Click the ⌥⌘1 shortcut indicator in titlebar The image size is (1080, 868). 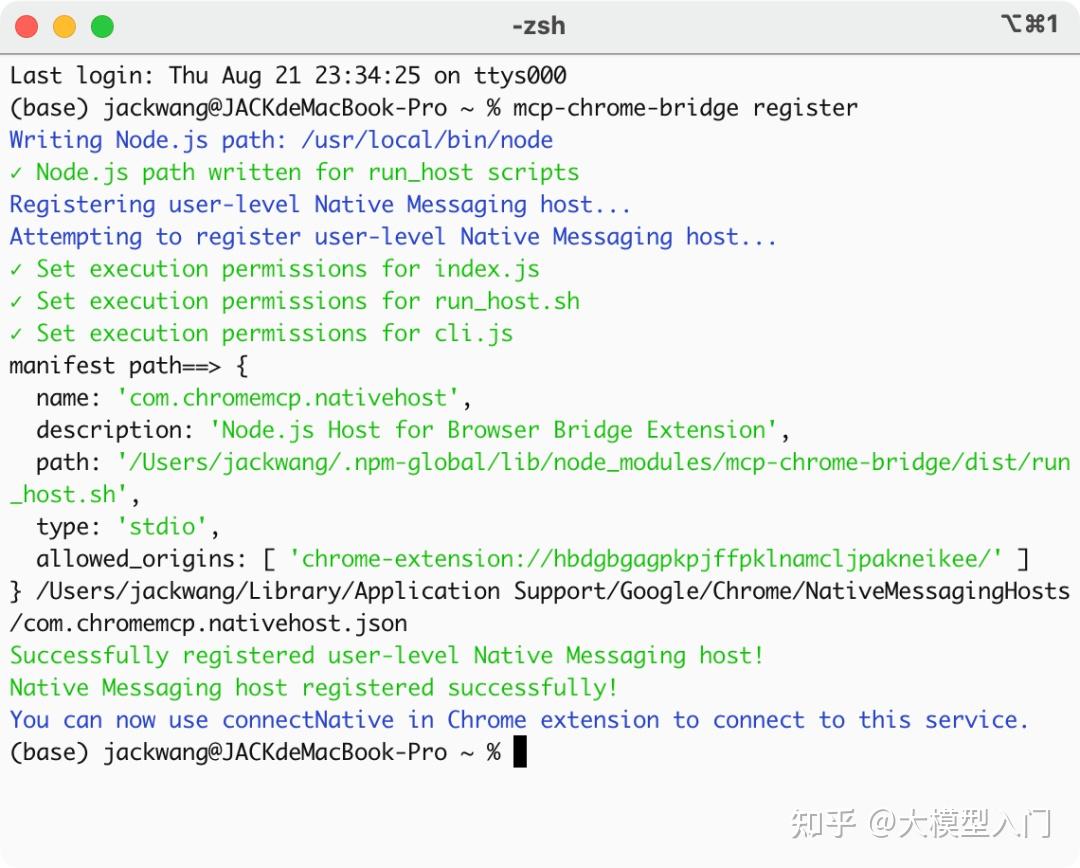point(1031,27)
